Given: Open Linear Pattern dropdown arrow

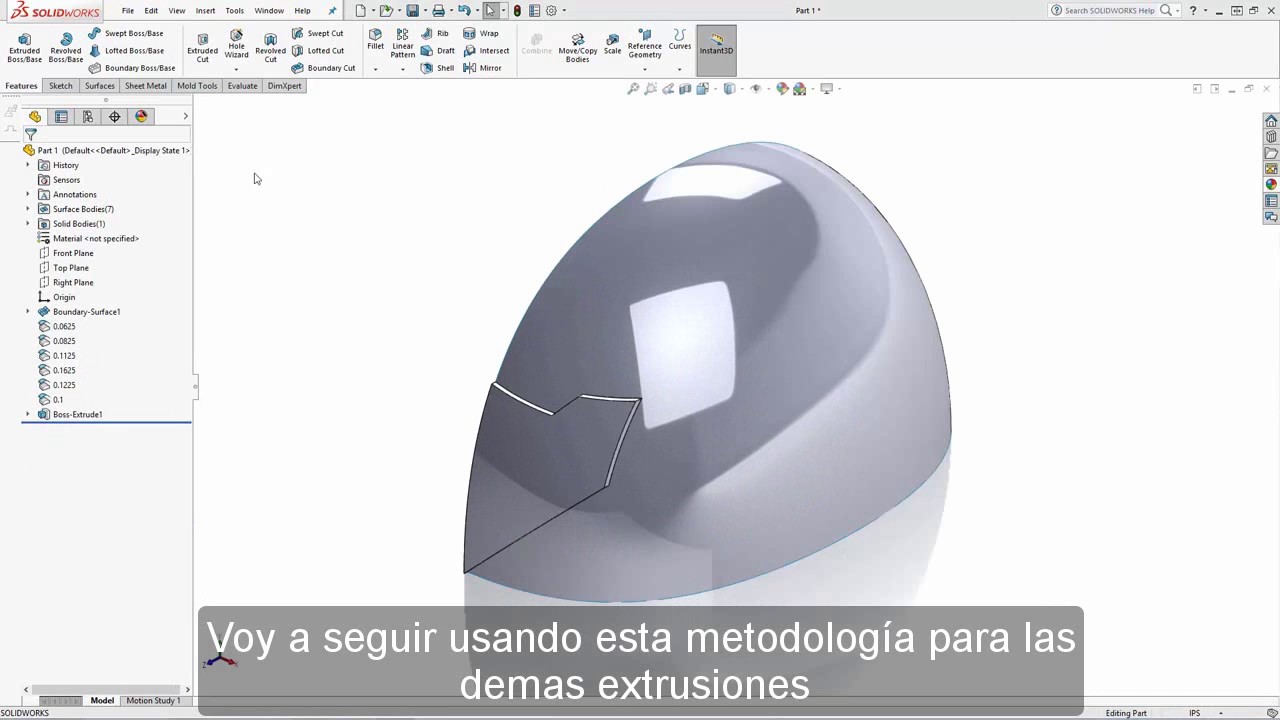Looking at the screenshot, I should [x=403, y=69].
